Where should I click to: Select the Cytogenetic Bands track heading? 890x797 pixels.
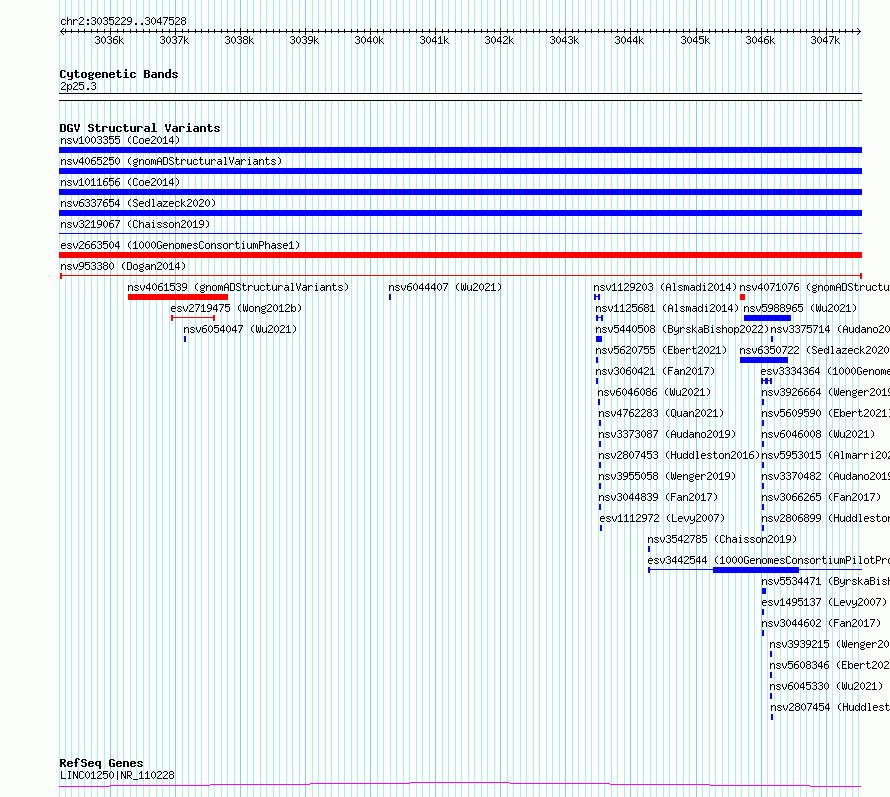coord(119,74)
